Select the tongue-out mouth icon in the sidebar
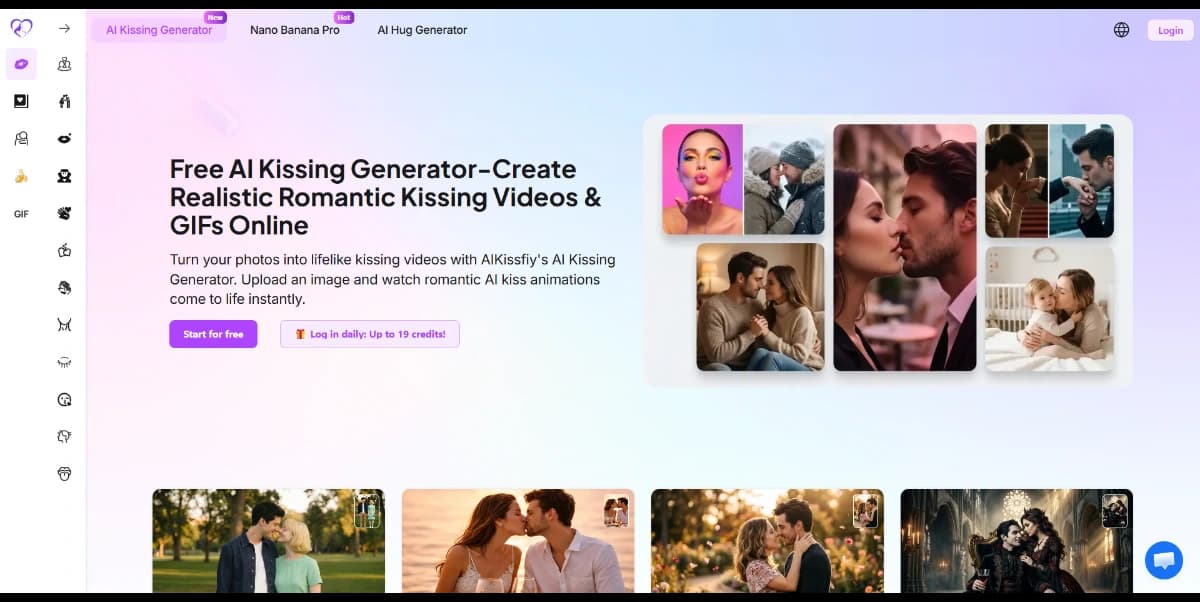1200x602 pixels. [x=65, y=473]
